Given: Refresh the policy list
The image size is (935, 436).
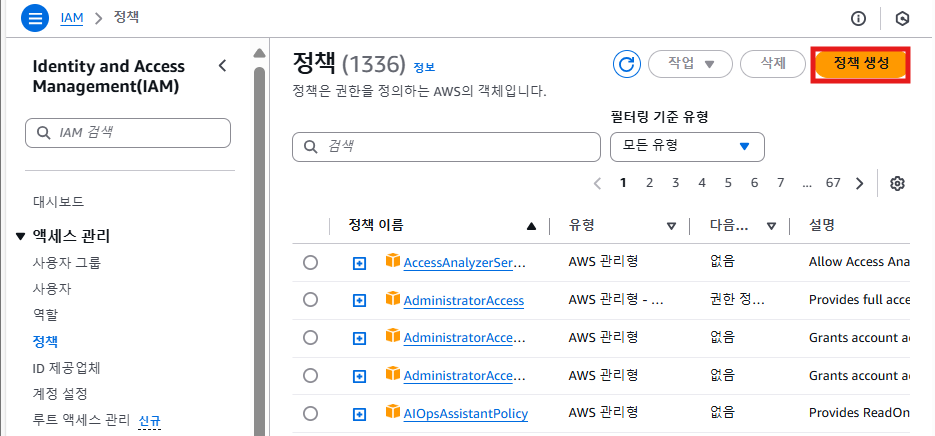Looking at the screenshot, I should (x=627, y=64).
